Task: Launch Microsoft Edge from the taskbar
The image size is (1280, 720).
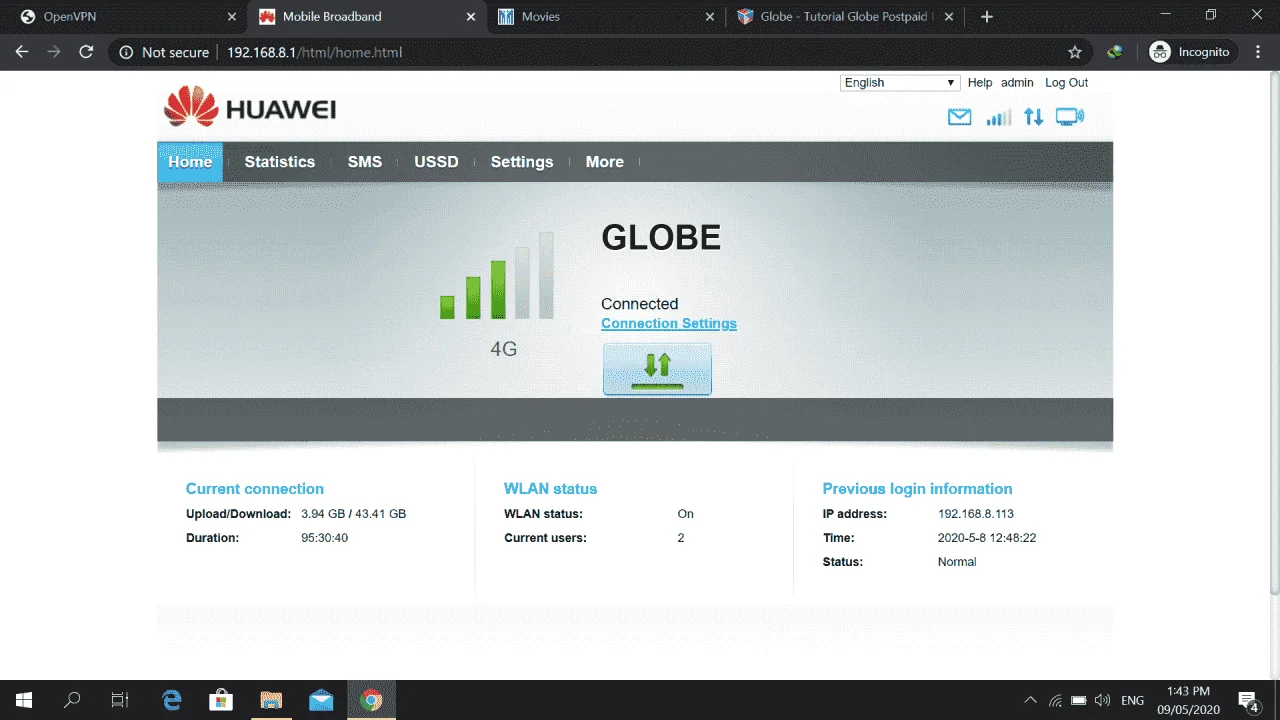Action: coord(172,700)
